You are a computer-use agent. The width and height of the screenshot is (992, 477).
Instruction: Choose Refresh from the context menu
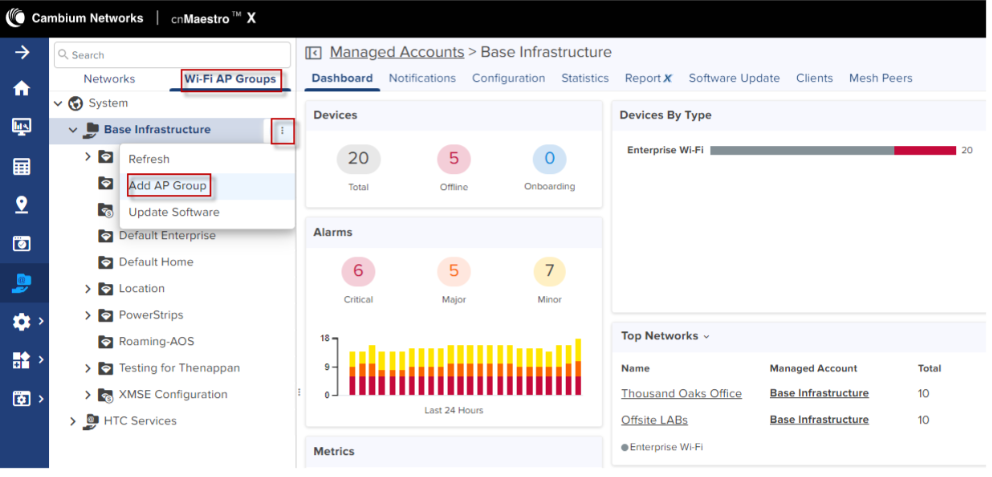point(149,159)
